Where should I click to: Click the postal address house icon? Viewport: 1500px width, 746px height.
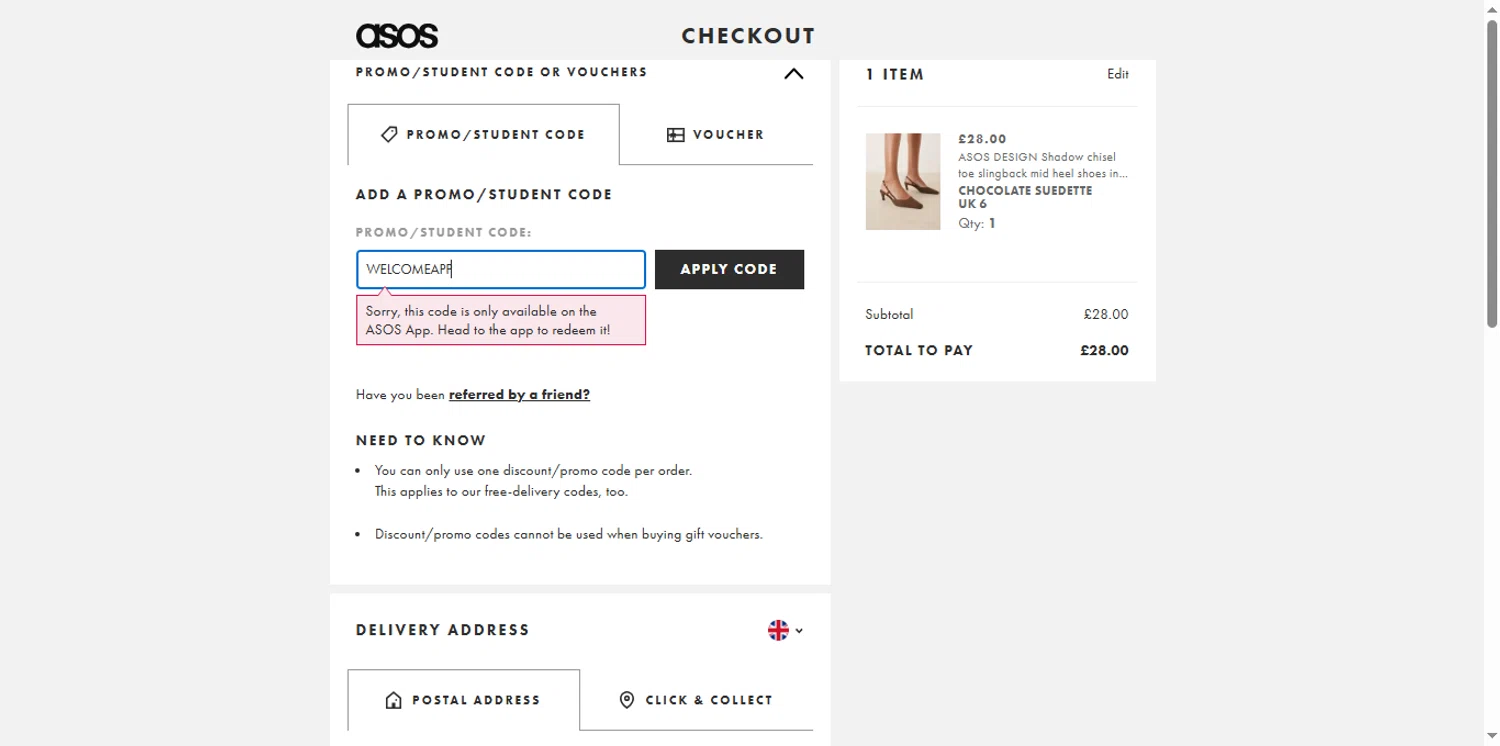(x=393, y=700)
